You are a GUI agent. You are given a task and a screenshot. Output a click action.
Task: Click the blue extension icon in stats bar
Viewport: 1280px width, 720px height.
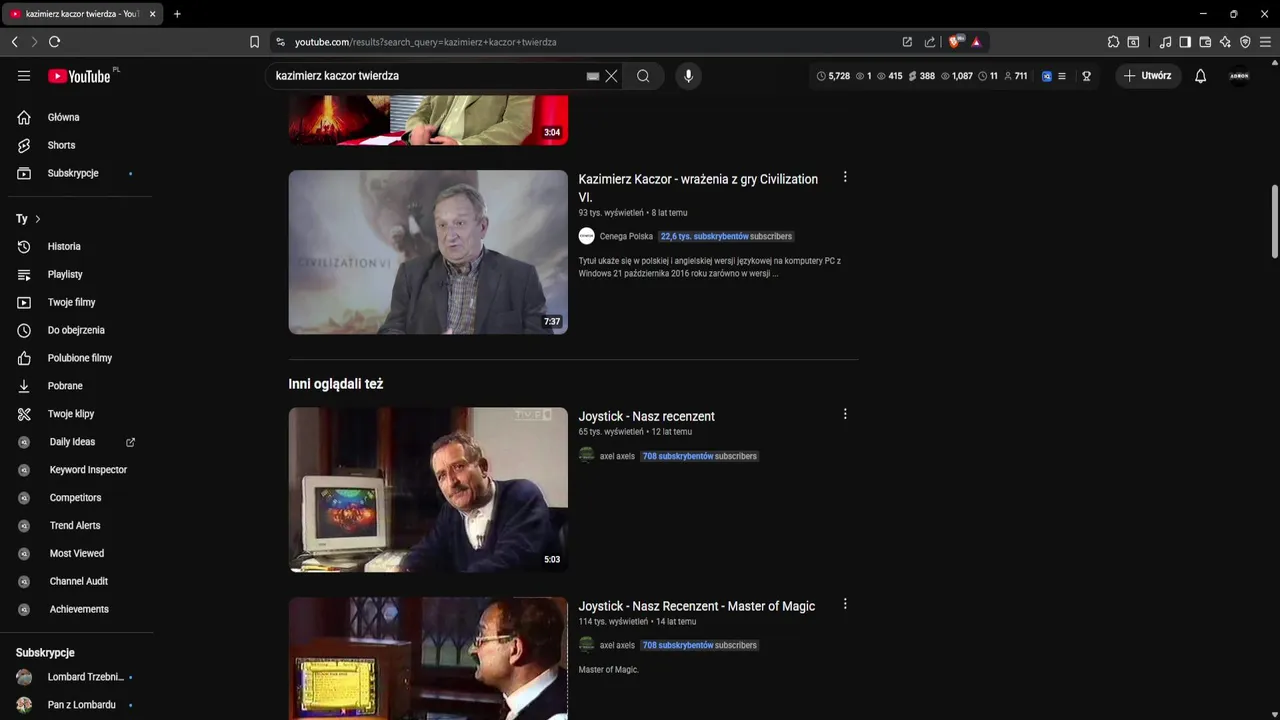(x=1047, y=76)
